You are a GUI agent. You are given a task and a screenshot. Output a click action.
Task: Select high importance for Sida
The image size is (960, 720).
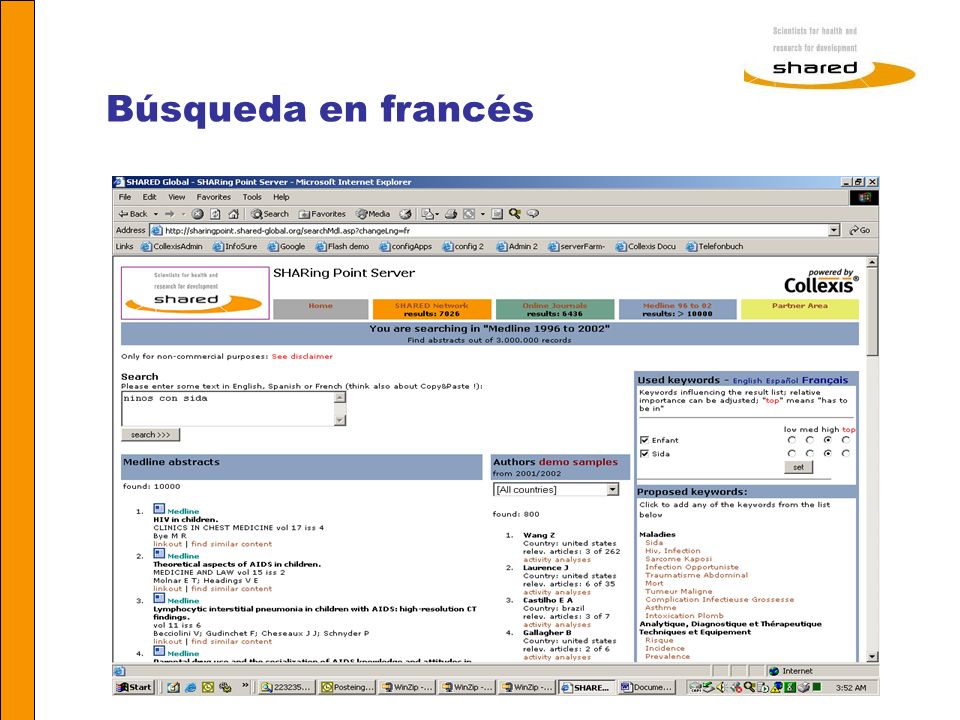pyautogui.click(x=828, y=454)
